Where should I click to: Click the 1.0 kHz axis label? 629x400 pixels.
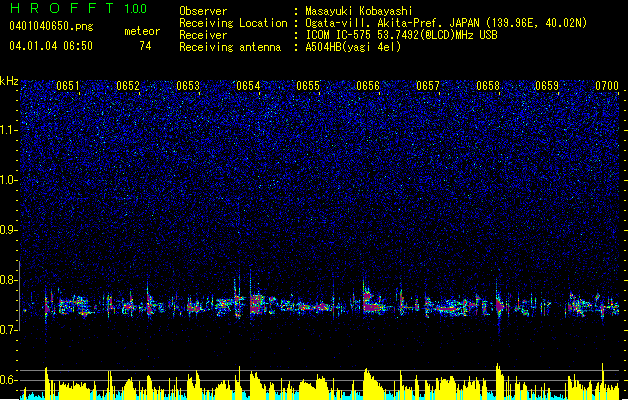pos(9,180)
